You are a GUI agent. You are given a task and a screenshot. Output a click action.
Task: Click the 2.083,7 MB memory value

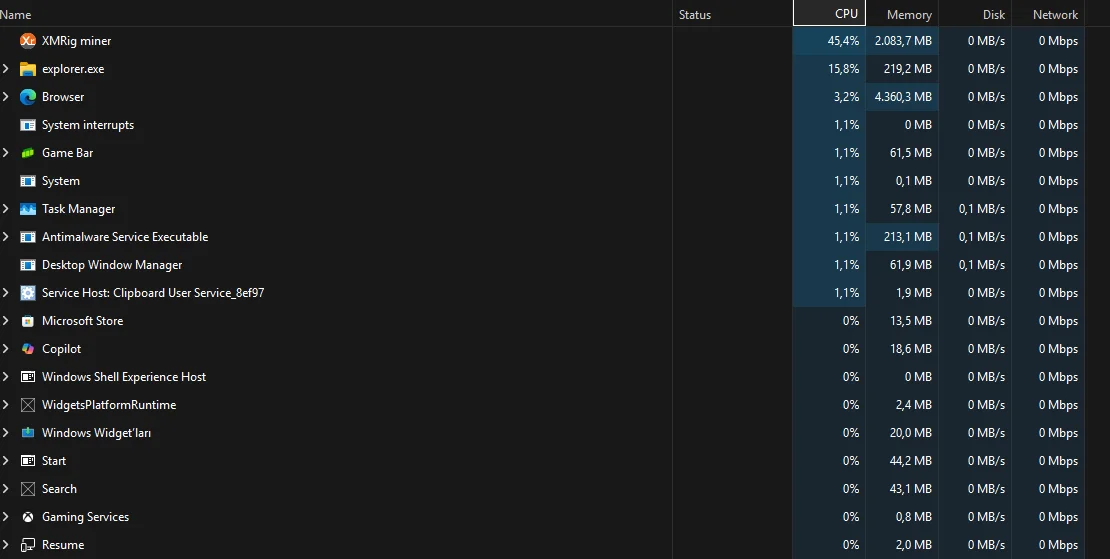tap(903, 41)
